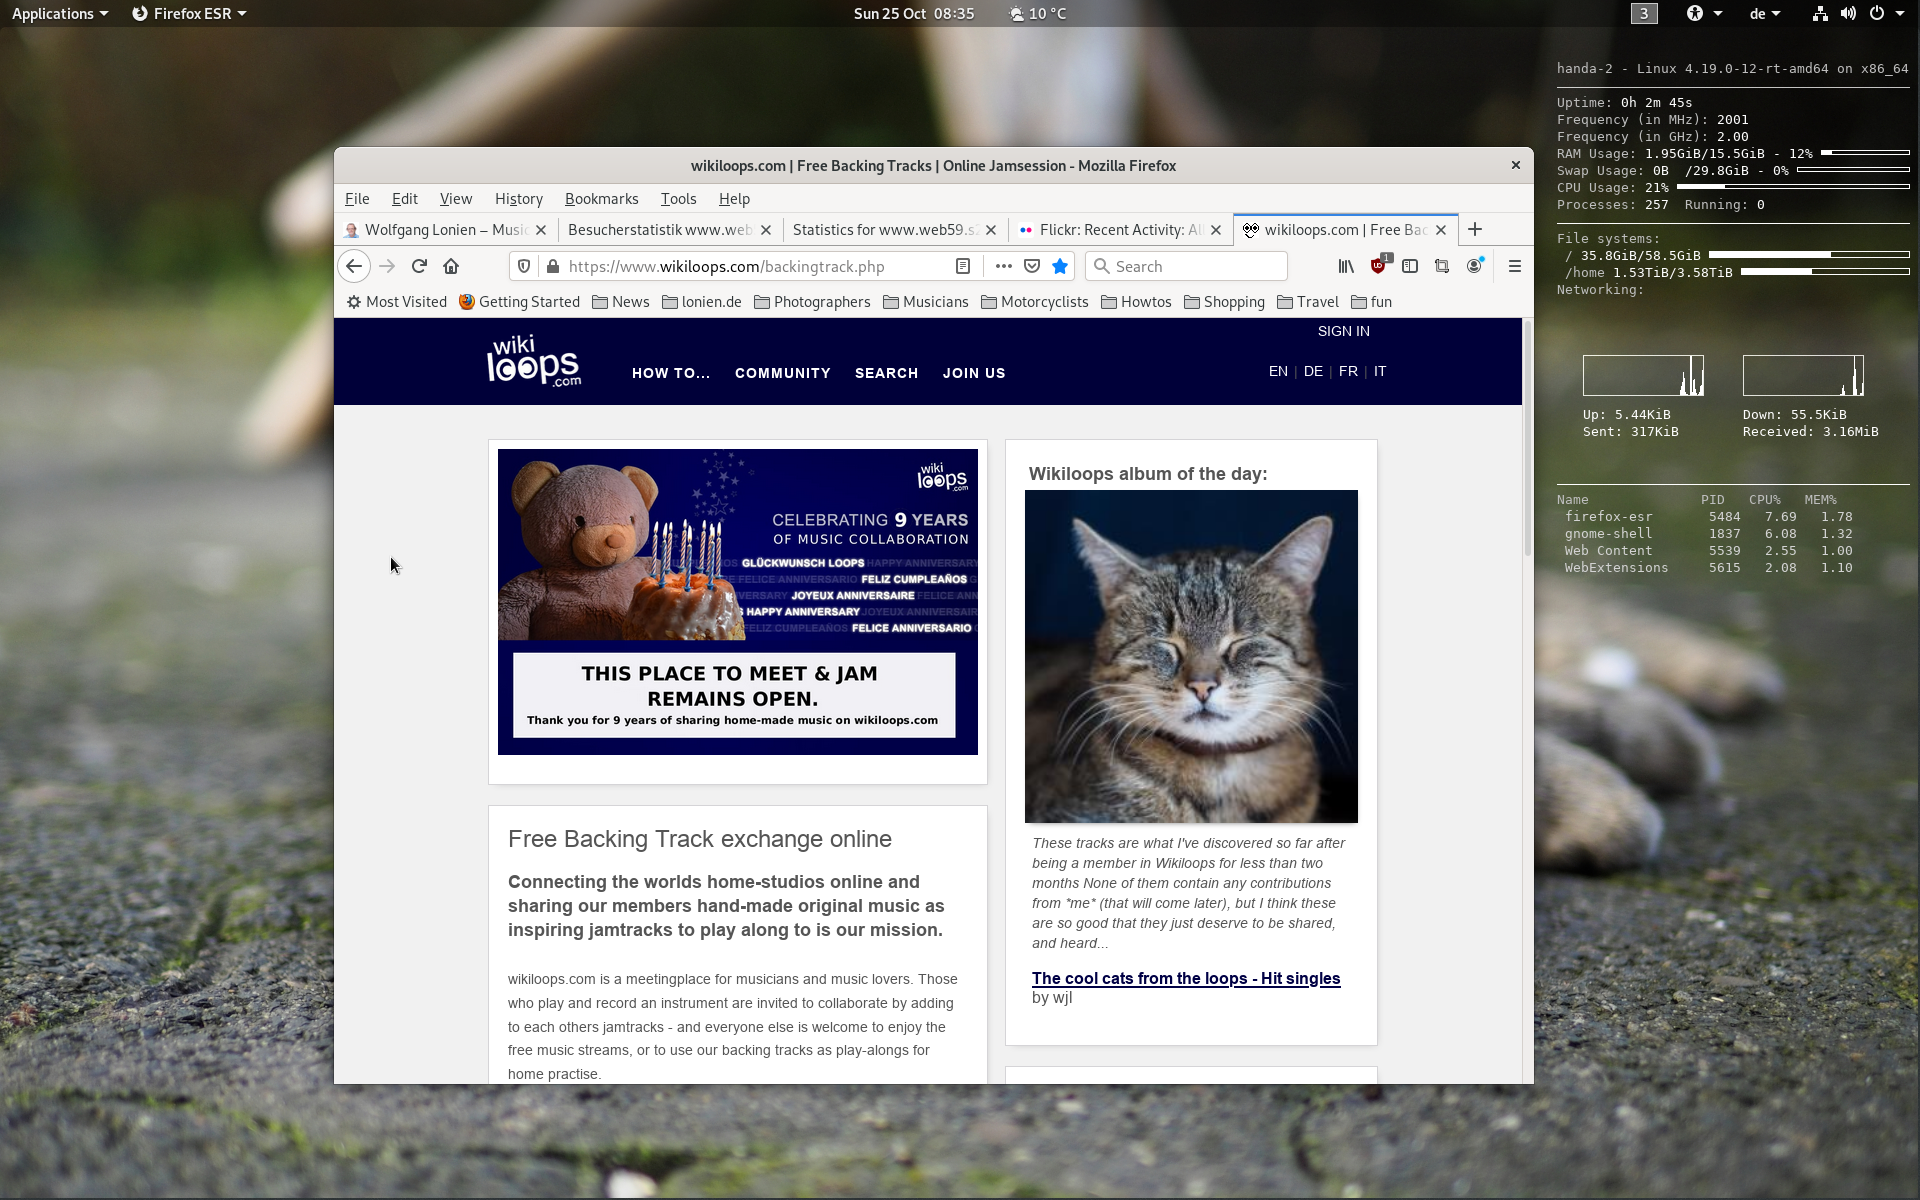Viewport: 1920px width, 1200px height.
Task: Close the Besucherstatistik tab
Action: [x=766, y=230]
